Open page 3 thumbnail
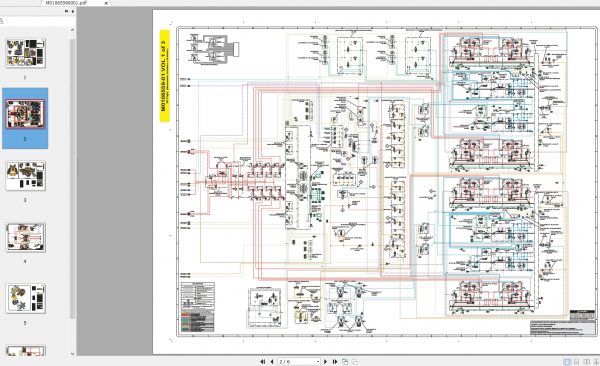This screenshot has width=600, height=366. pyautogui.click(x=26, y=176)
